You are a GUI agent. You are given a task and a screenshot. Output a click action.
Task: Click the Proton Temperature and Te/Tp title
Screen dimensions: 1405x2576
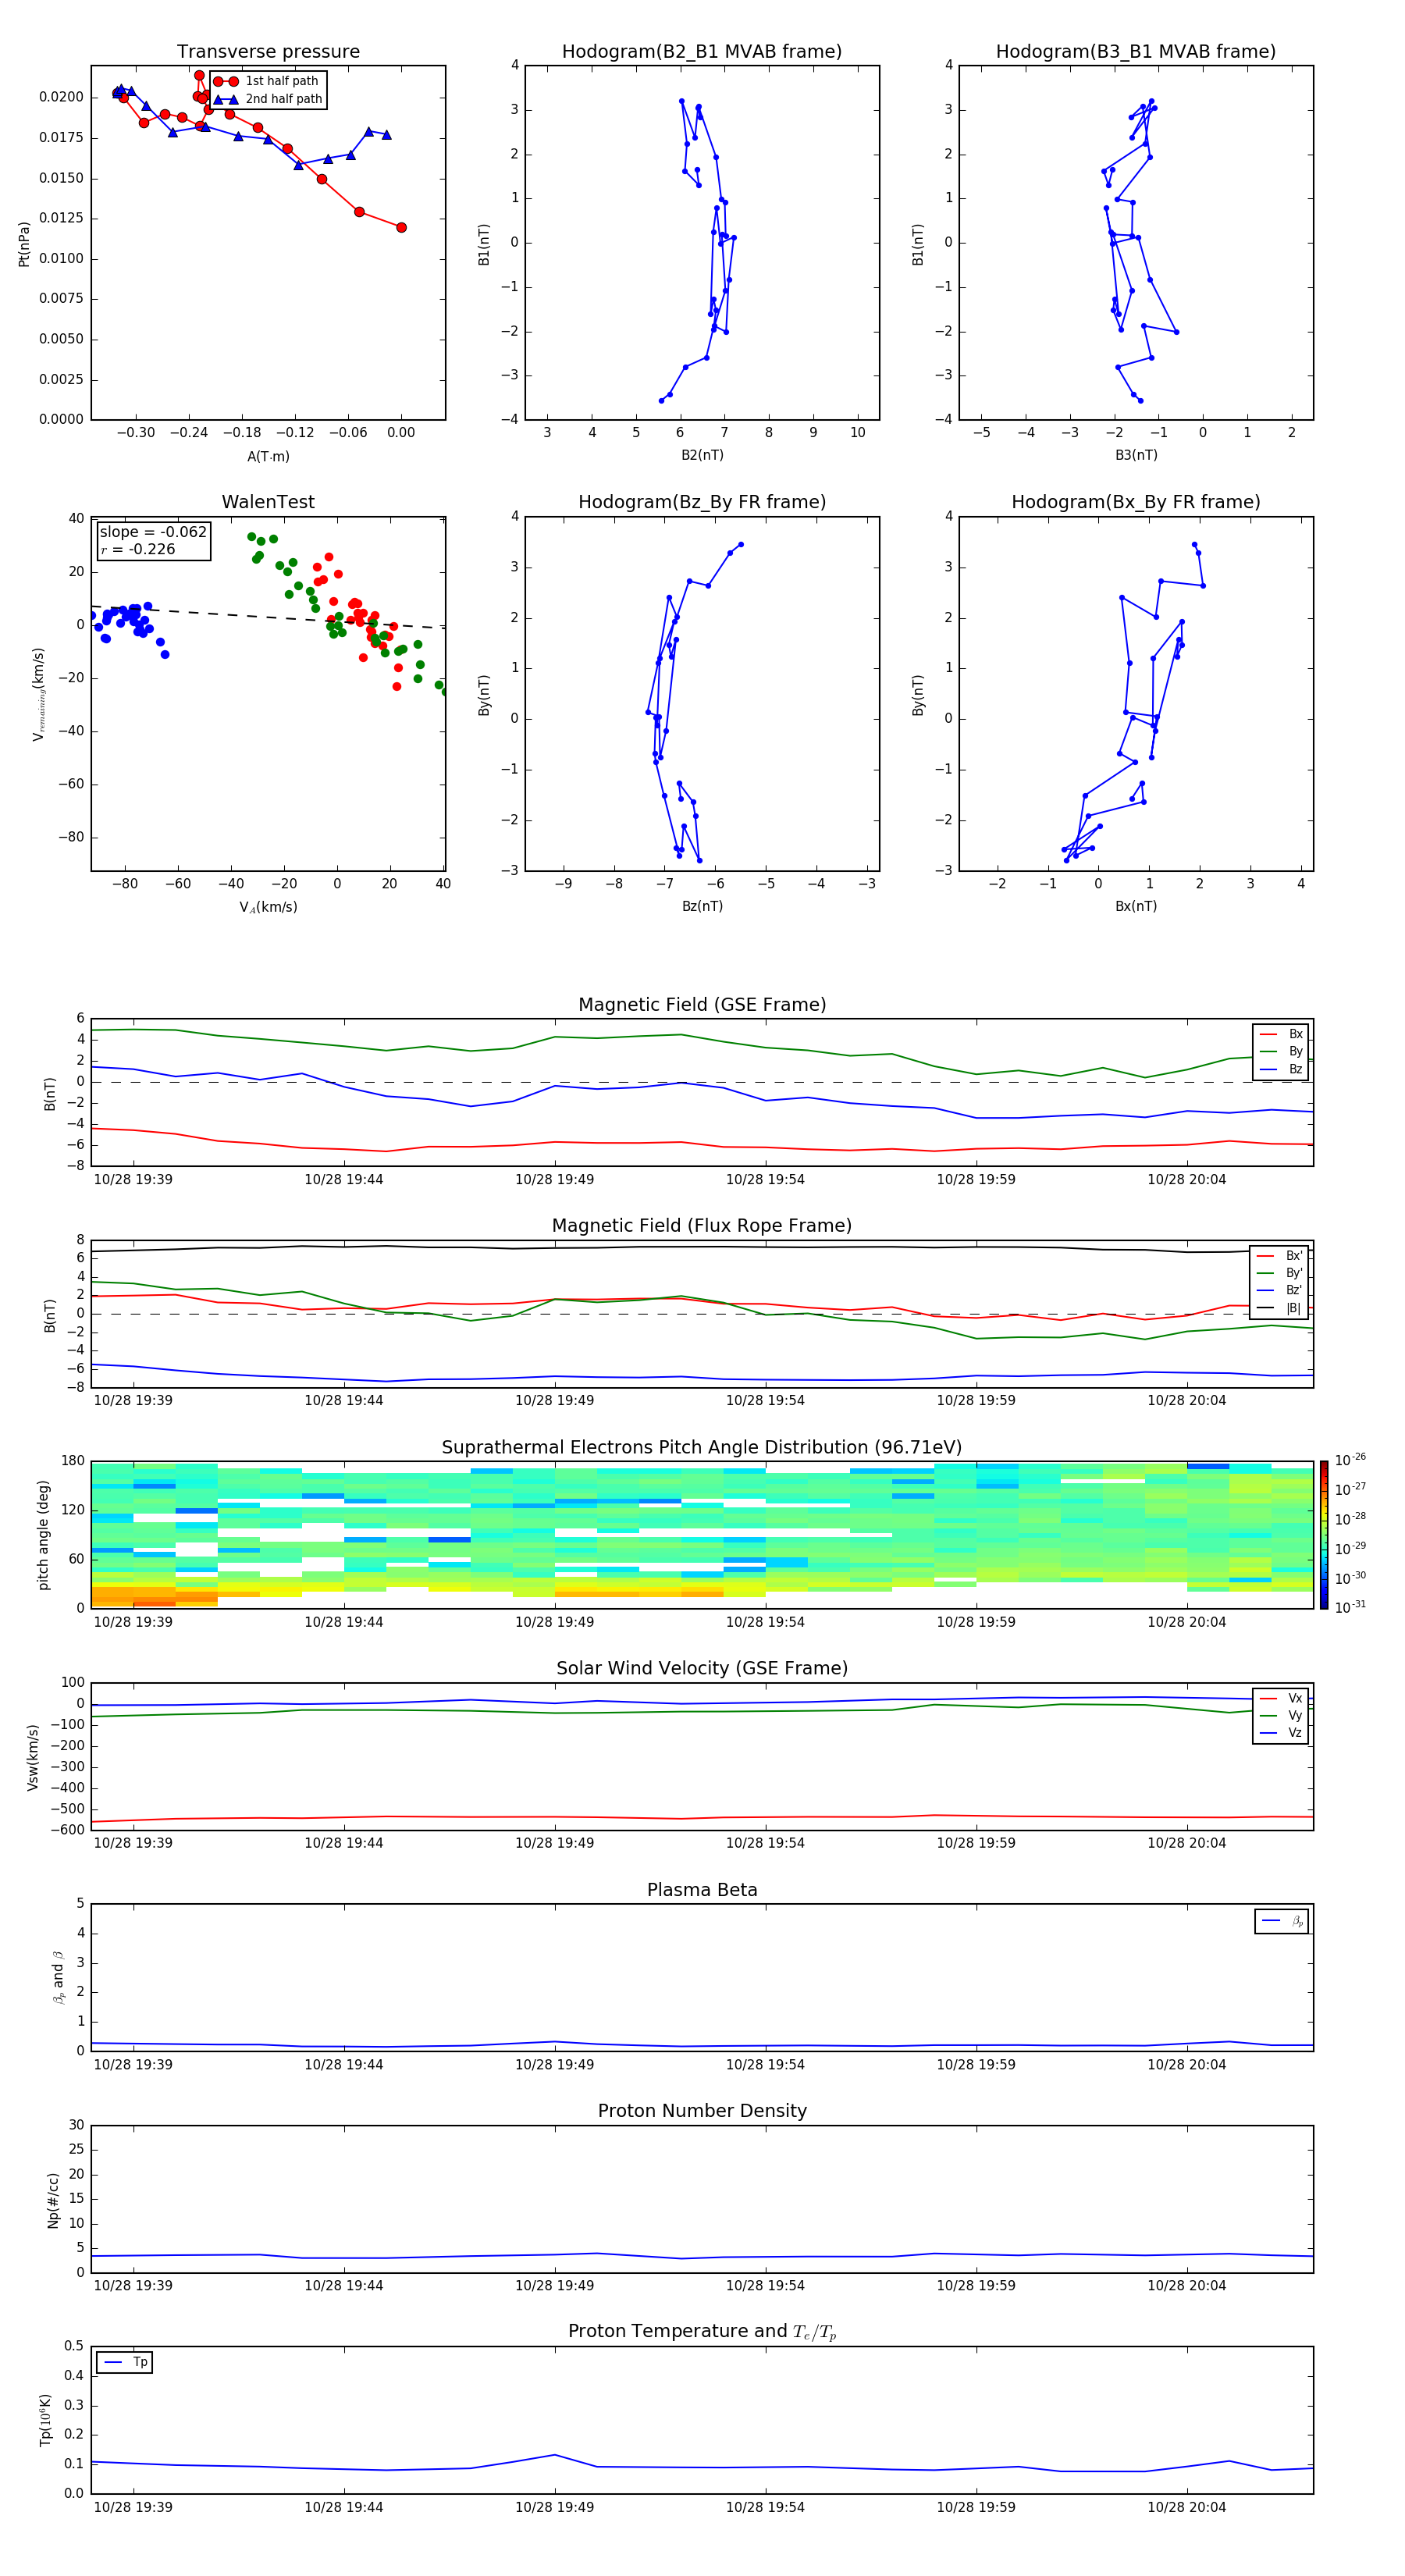[x=702, y=2332]
